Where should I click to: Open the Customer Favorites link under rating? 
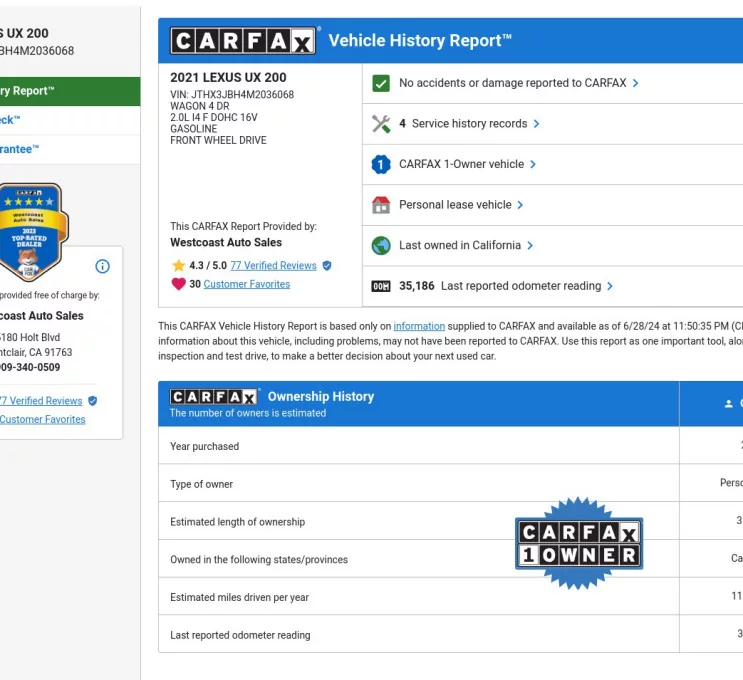pos(246,284)
